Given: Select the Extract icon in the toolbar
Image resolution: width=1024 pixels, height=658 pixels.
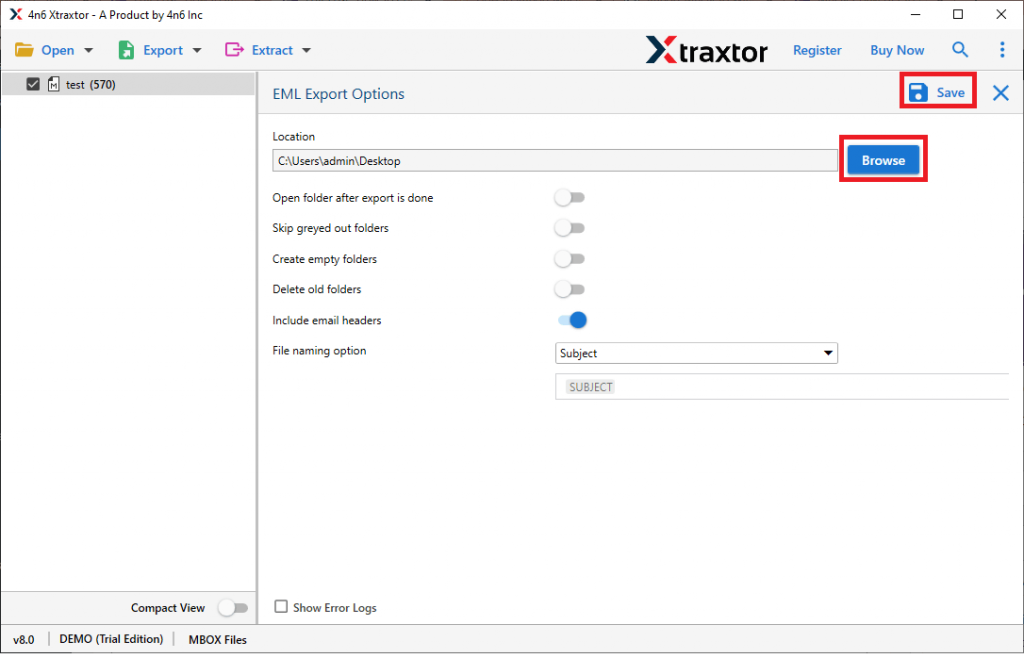Looking at the screenshot, I should pos(233,49).
